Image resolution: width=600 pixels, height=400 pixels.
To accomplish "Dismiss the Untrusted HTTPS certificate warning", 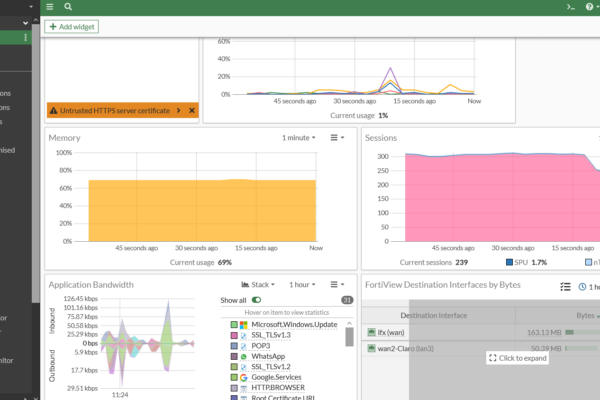I will (x=192, y=111).
